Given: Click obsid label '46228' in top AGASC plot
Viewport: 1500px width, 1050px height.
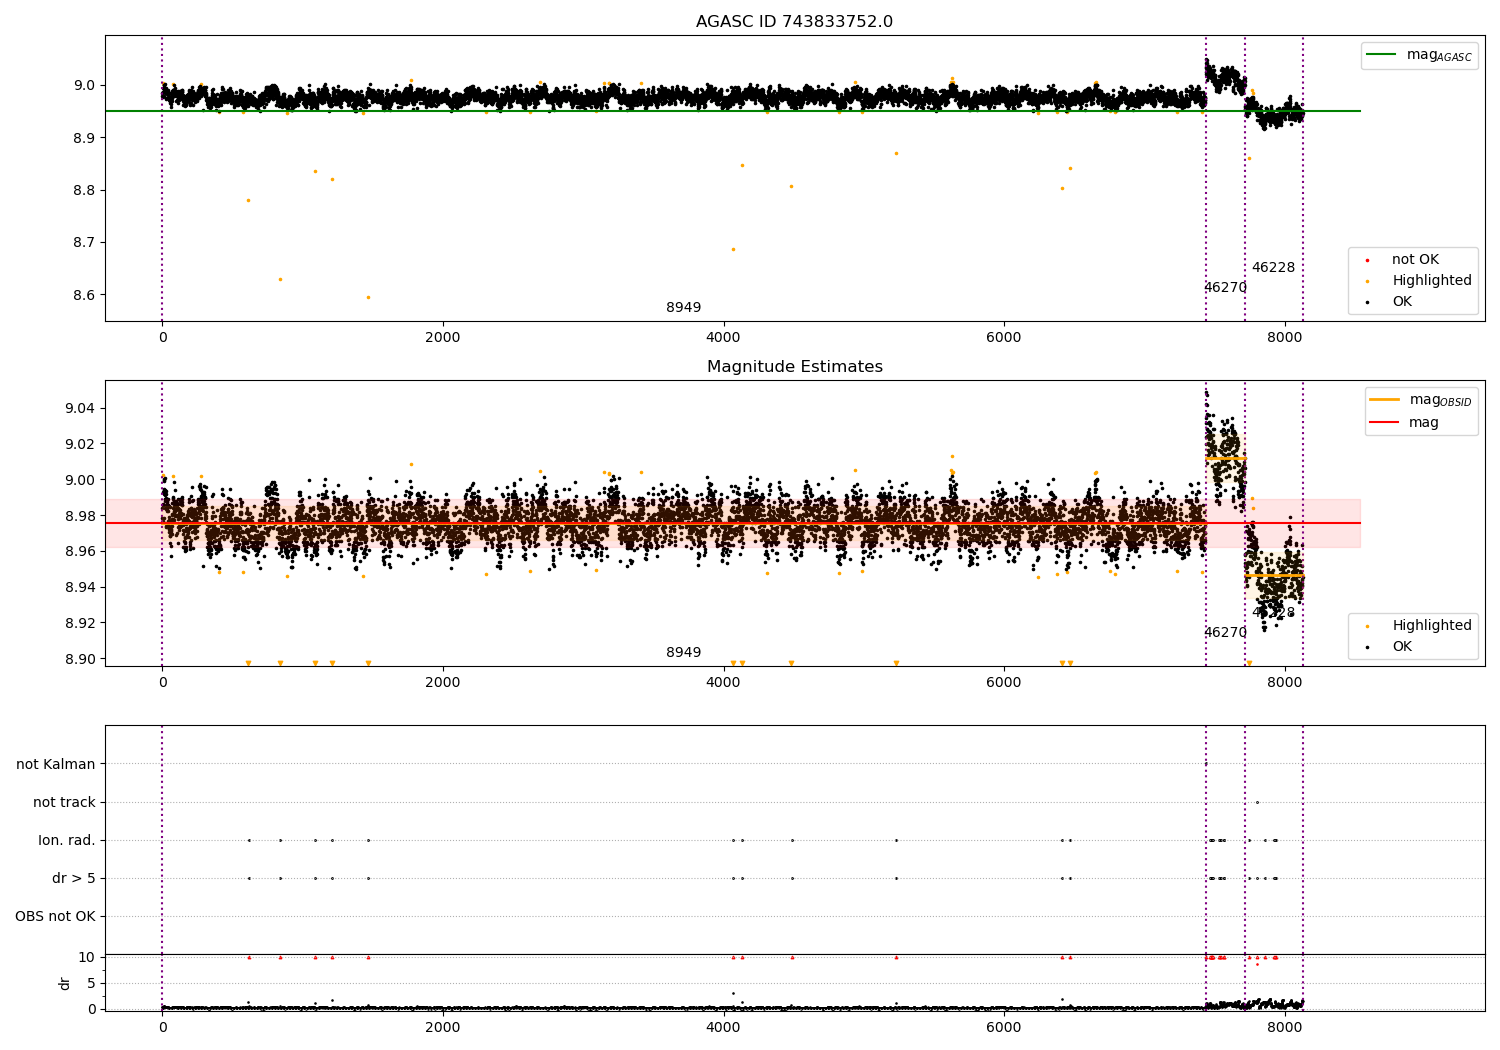Looking at the screenshot, I should point(1273,268).
